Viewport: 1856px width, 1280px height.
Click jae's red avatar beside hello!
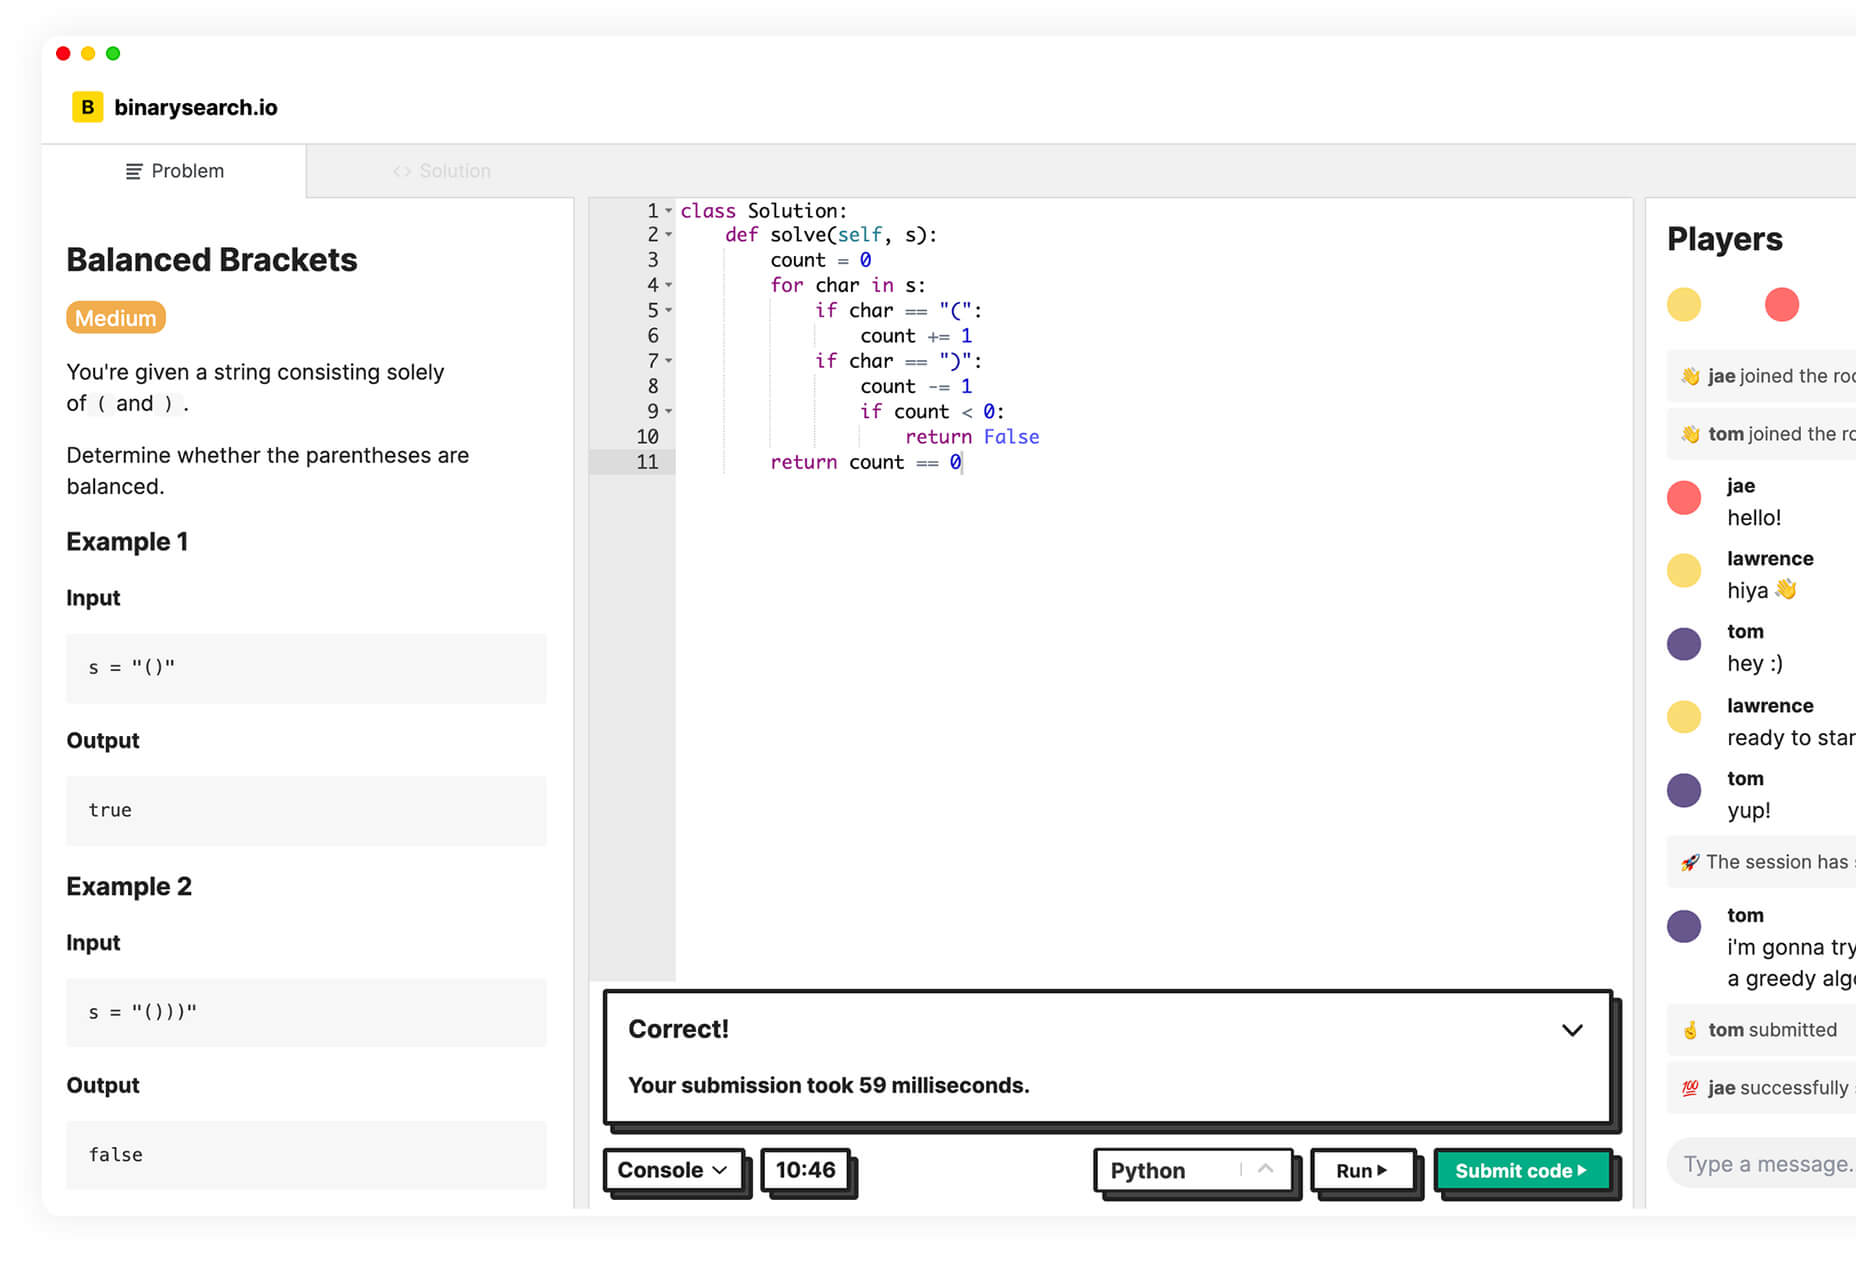[x=1684, y=497]
